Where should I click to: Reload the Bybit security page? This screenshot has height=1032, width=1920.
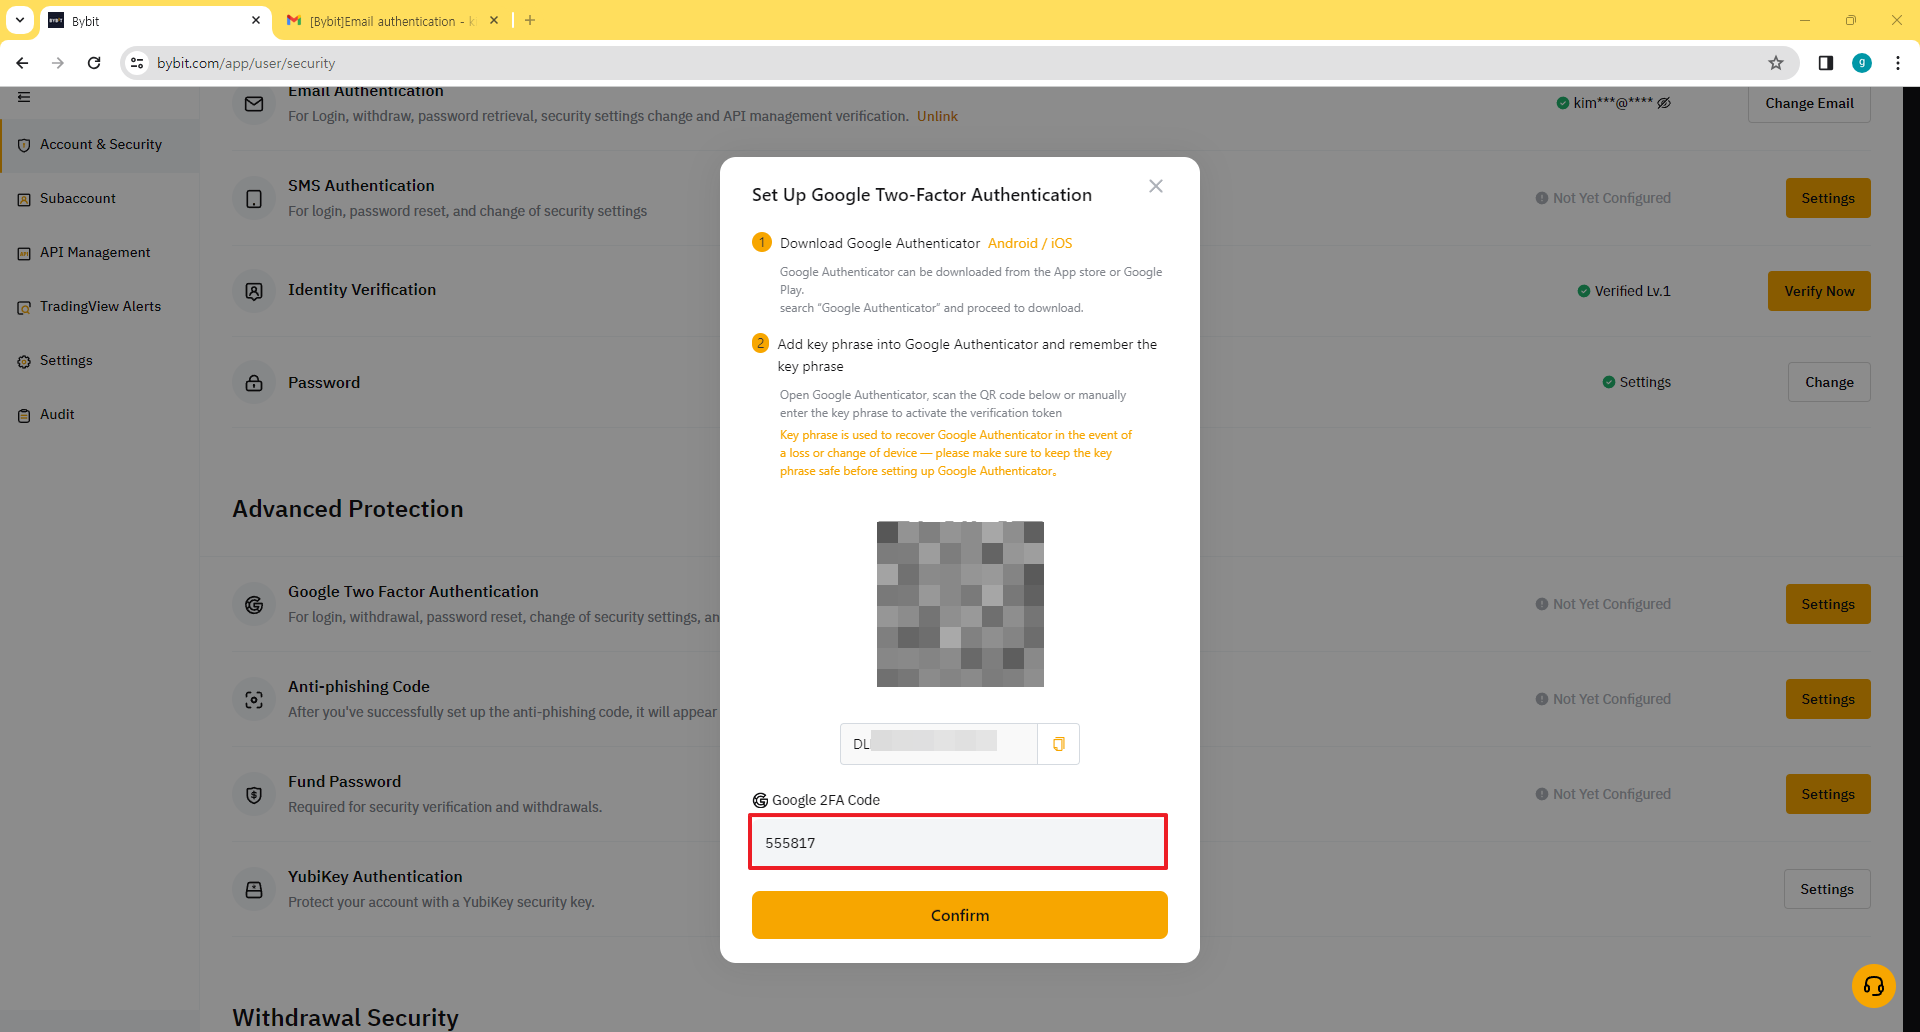point(94,63)
